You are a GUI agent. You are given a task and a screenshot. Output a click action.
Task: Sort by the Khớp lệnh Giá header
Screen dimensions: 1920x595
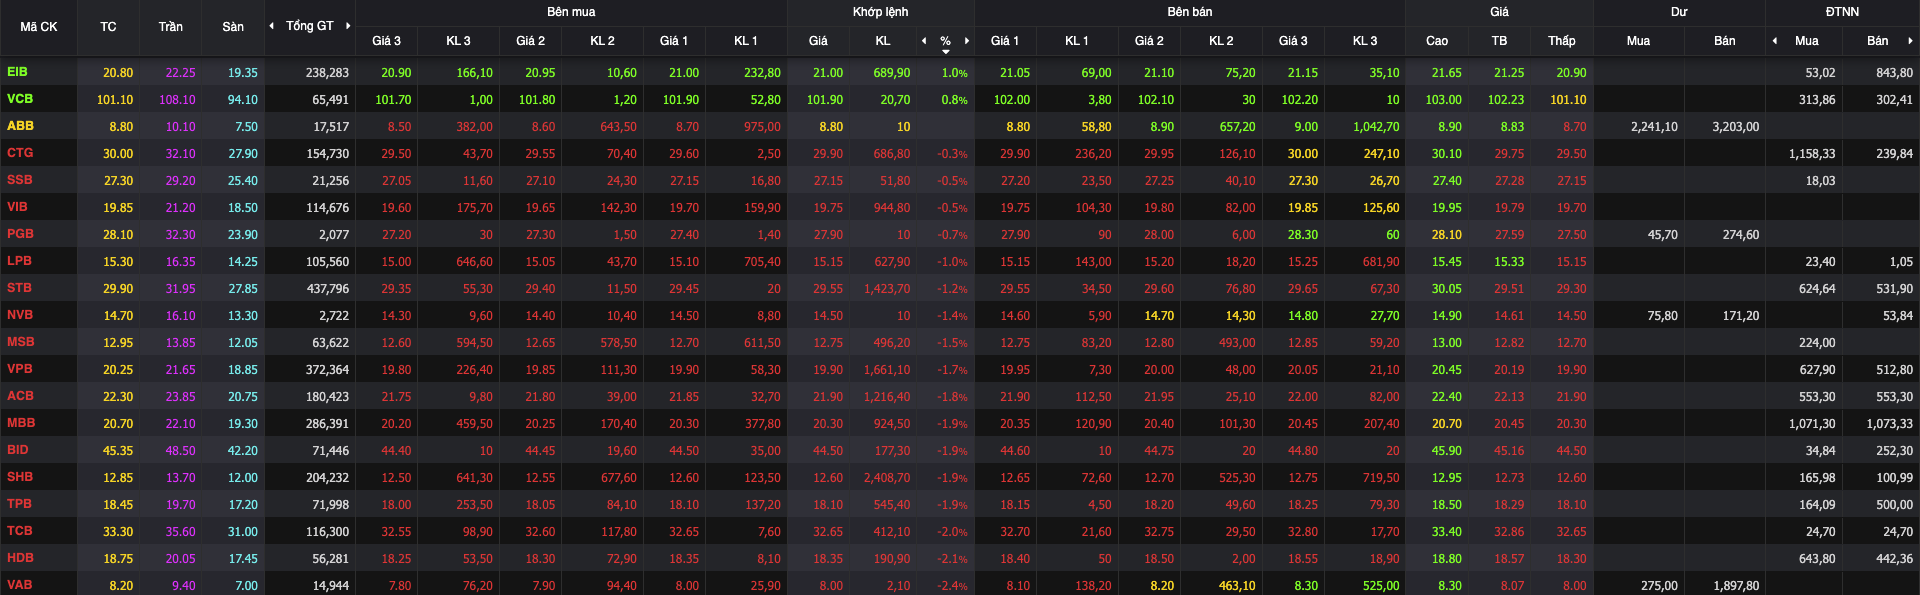(x=818, y=41)
